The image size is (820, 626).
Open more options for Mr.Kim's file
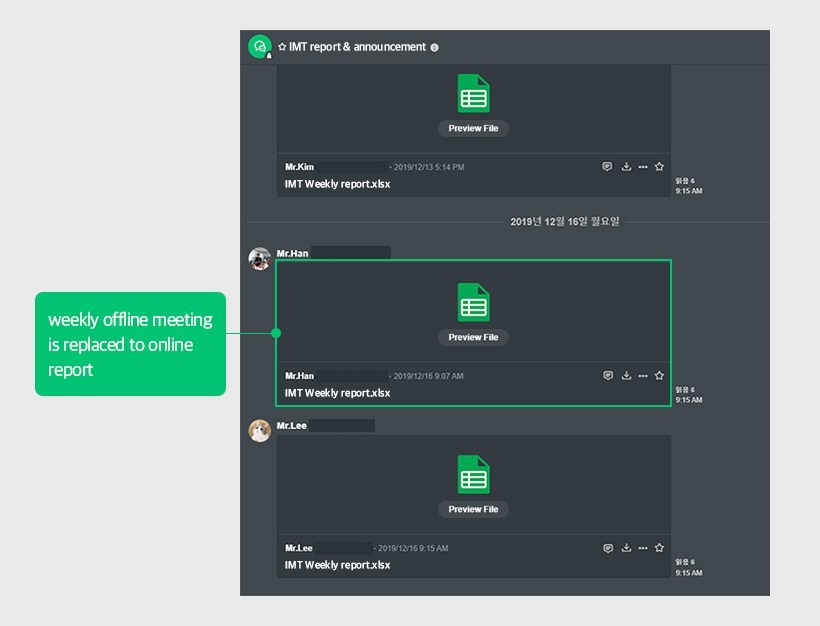(643, 167)
